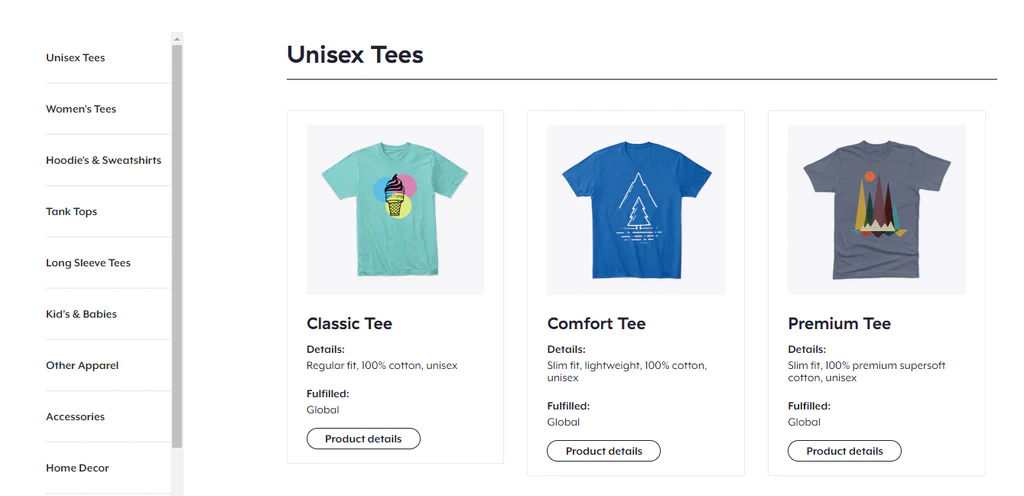The image size is (1024, 496).
Task: Click the Premium Tee Product details button
Action: click(x=844, y=451)
